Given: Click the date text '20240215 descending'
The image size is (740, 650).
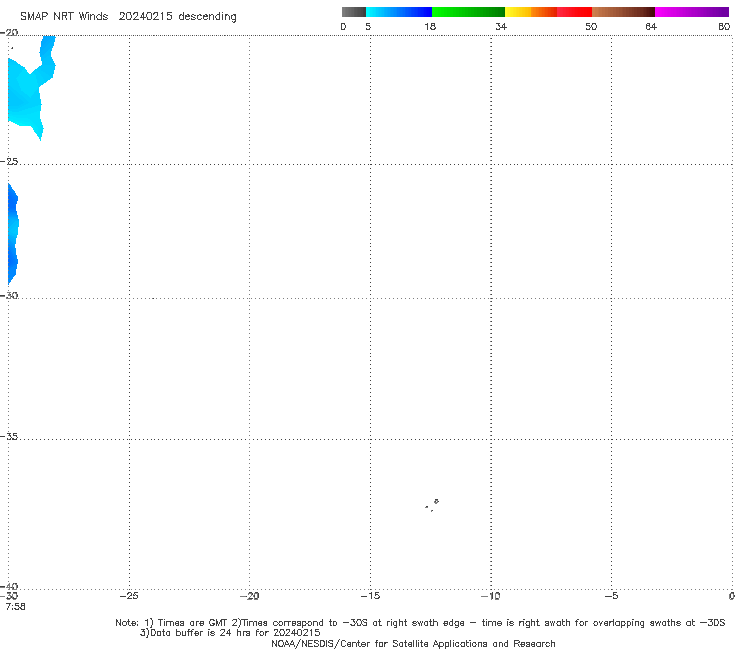Looking at the screenshot, I should [x=177, y=17].
